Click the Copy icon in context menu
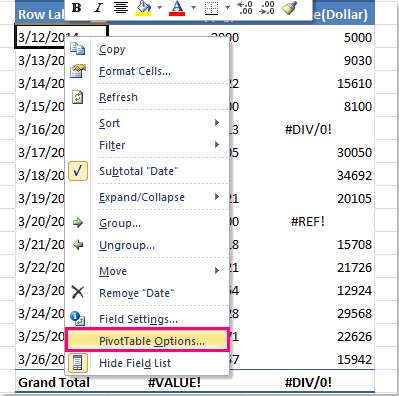The width and height of the screenshot is (399, 396). click(x=77, y=49)
